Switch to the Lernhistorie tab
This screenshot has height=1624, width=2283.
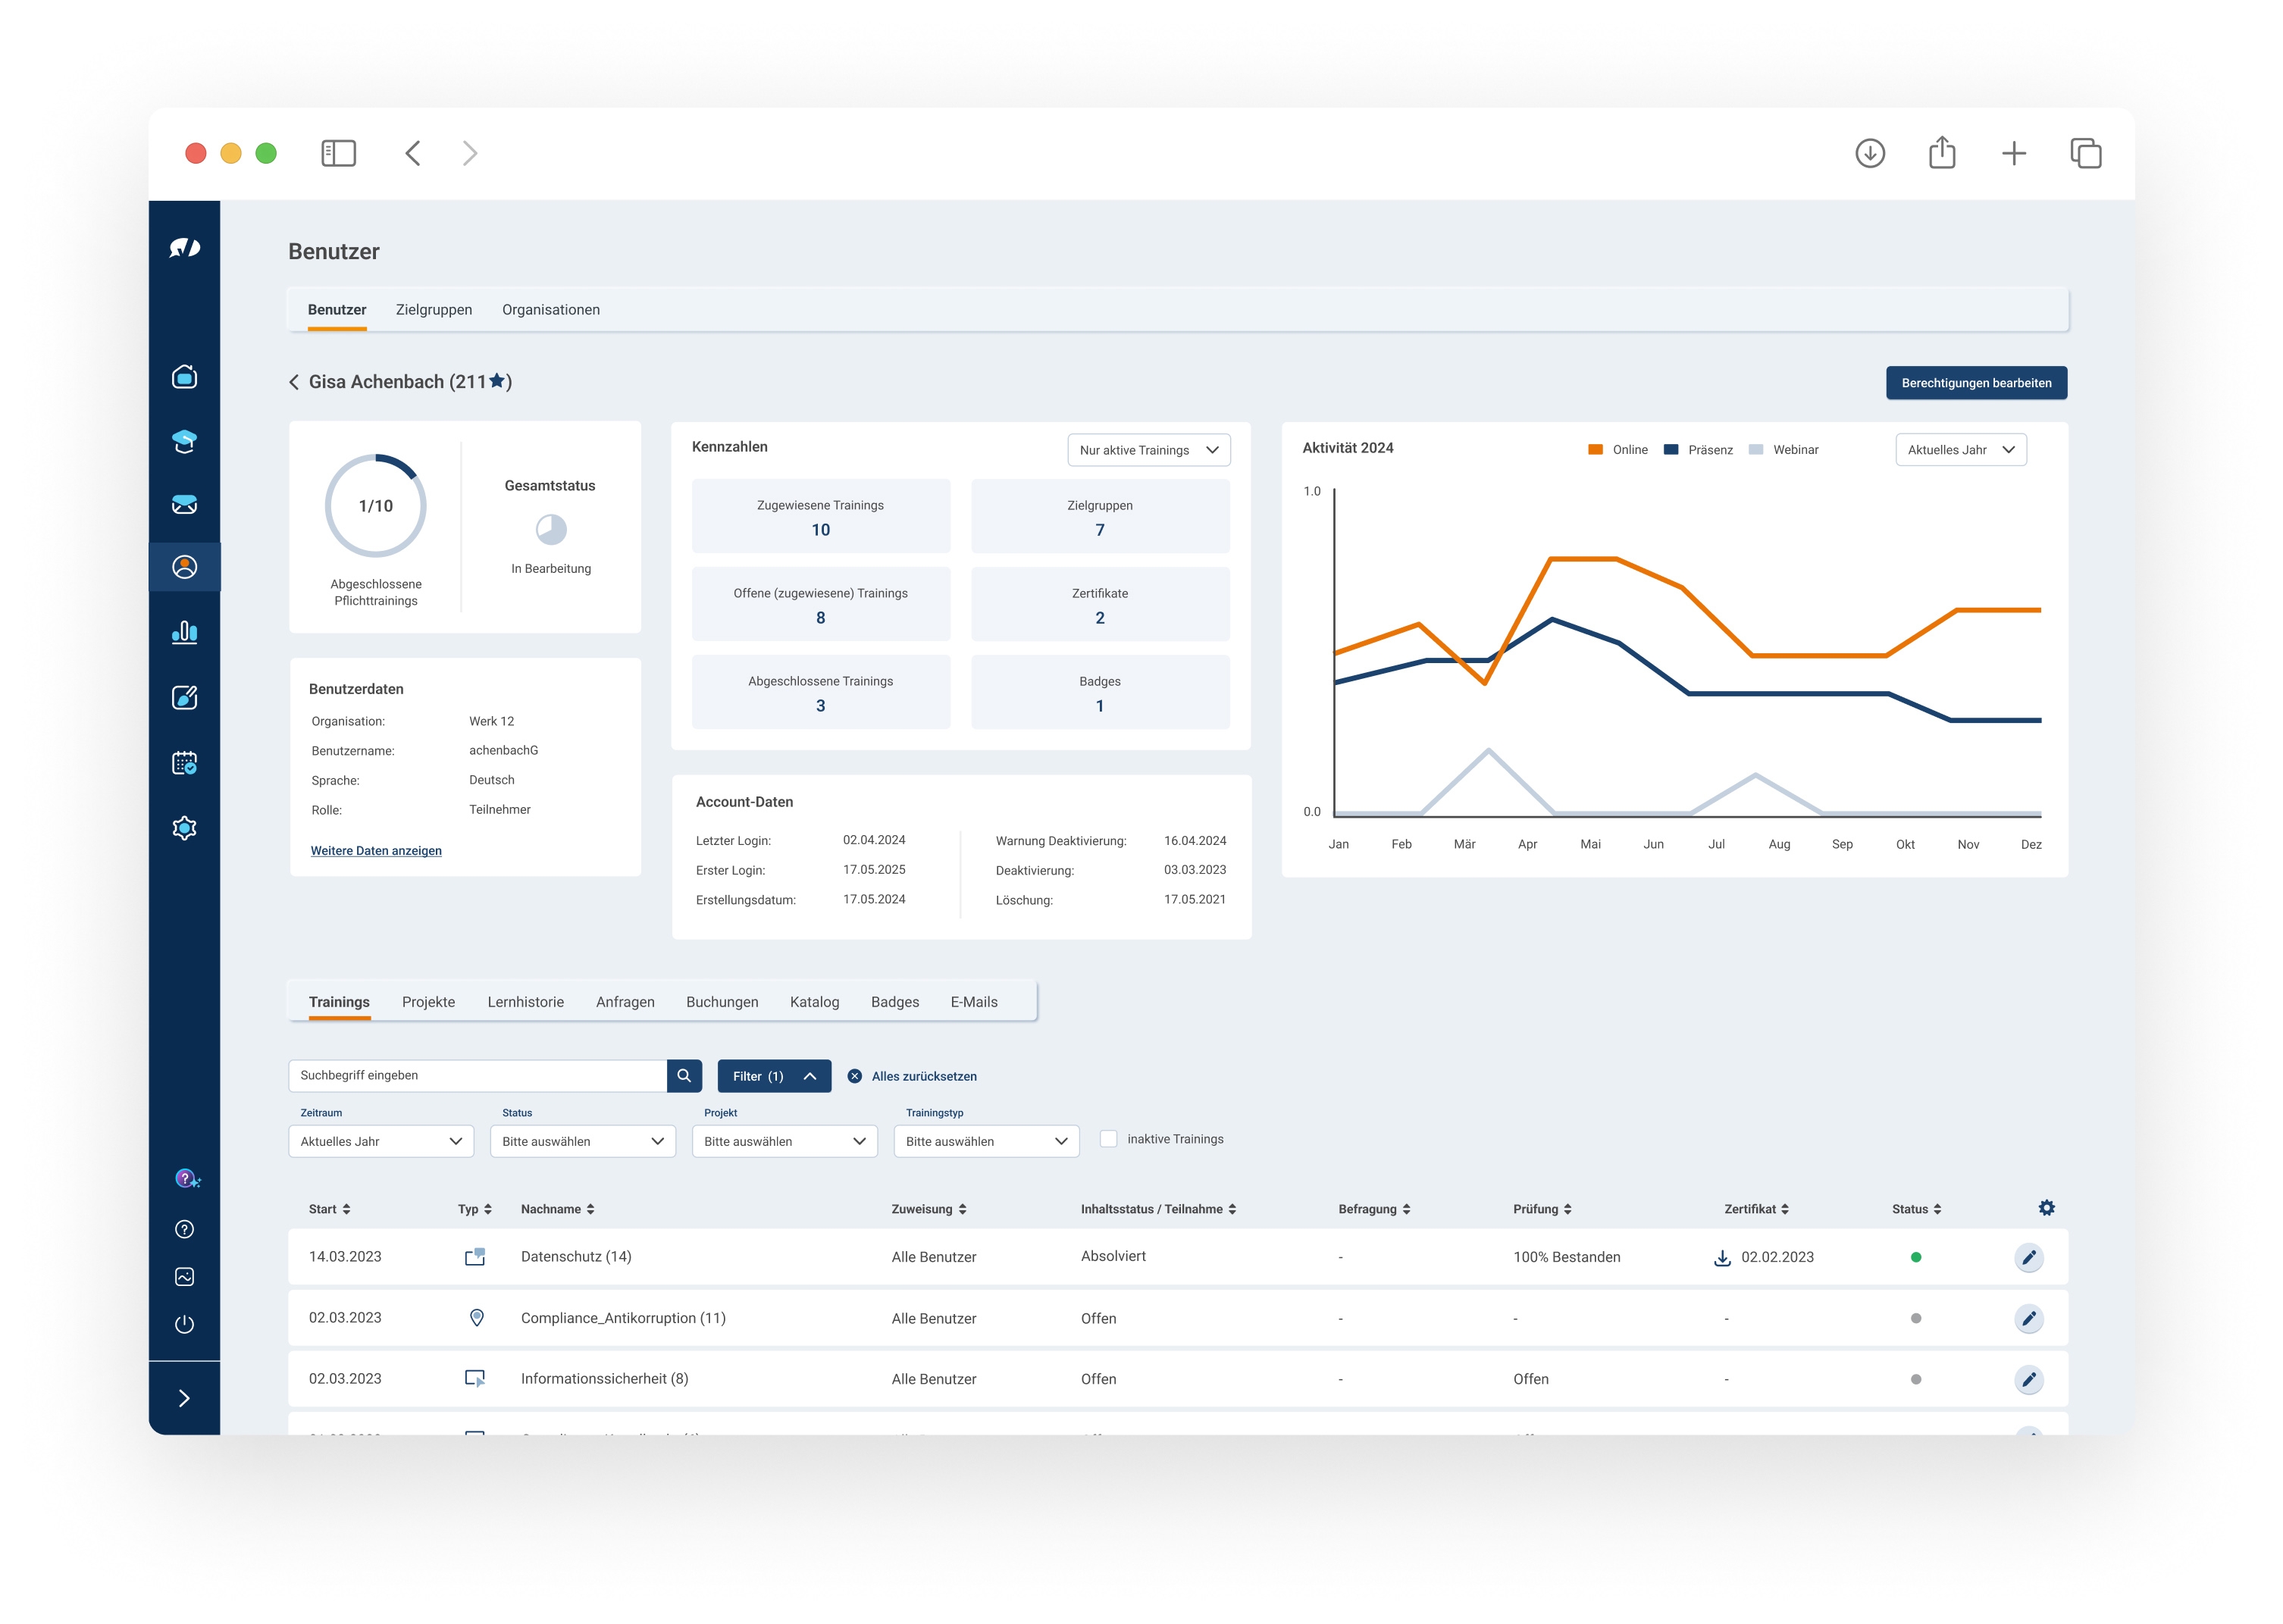click(525, 1002)
